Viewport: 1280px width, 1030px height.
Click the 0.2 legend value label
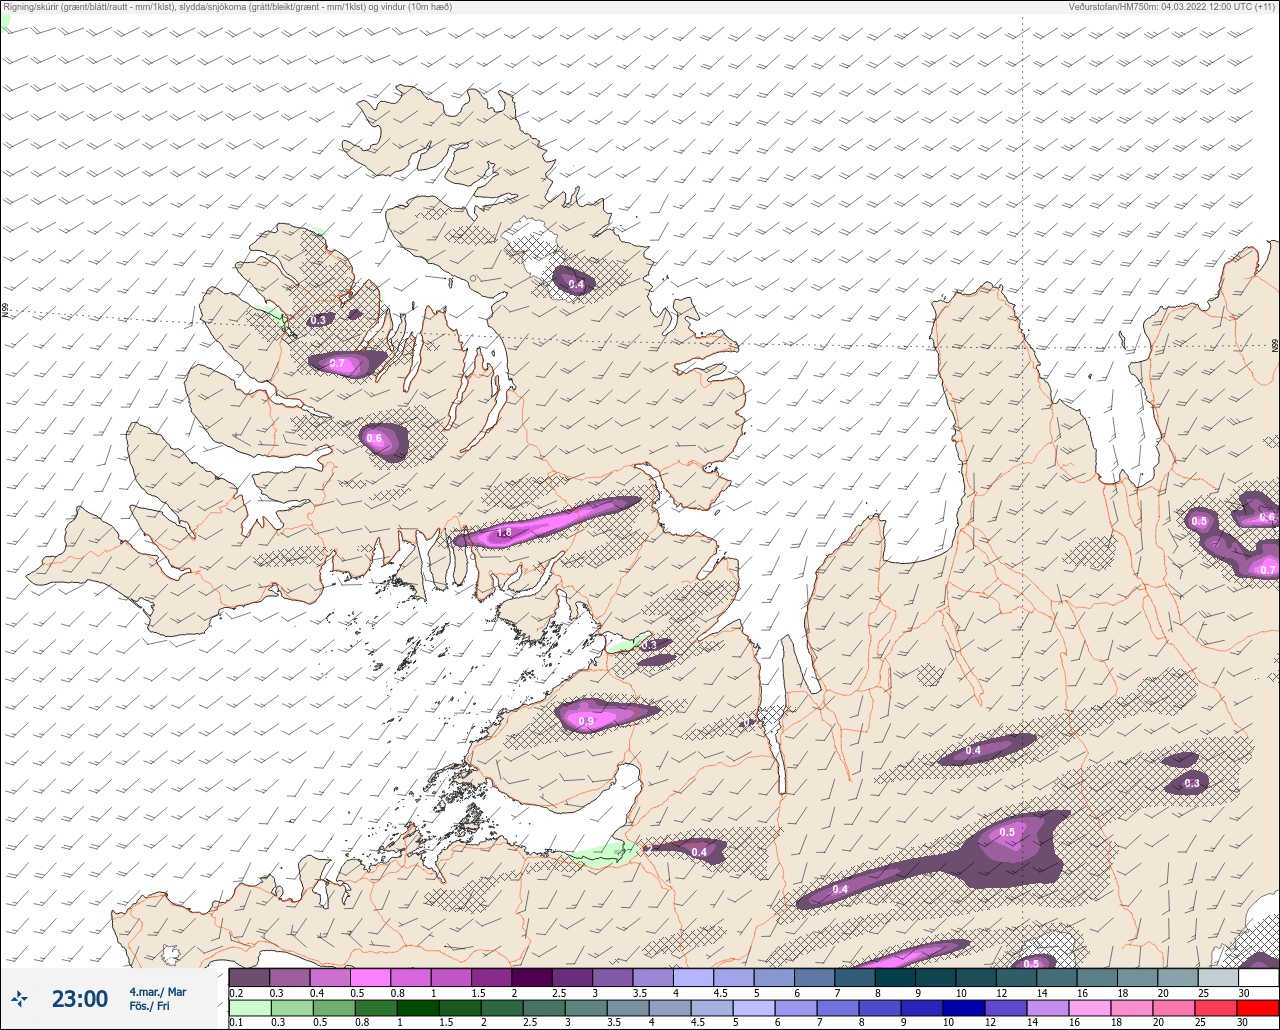236,992
